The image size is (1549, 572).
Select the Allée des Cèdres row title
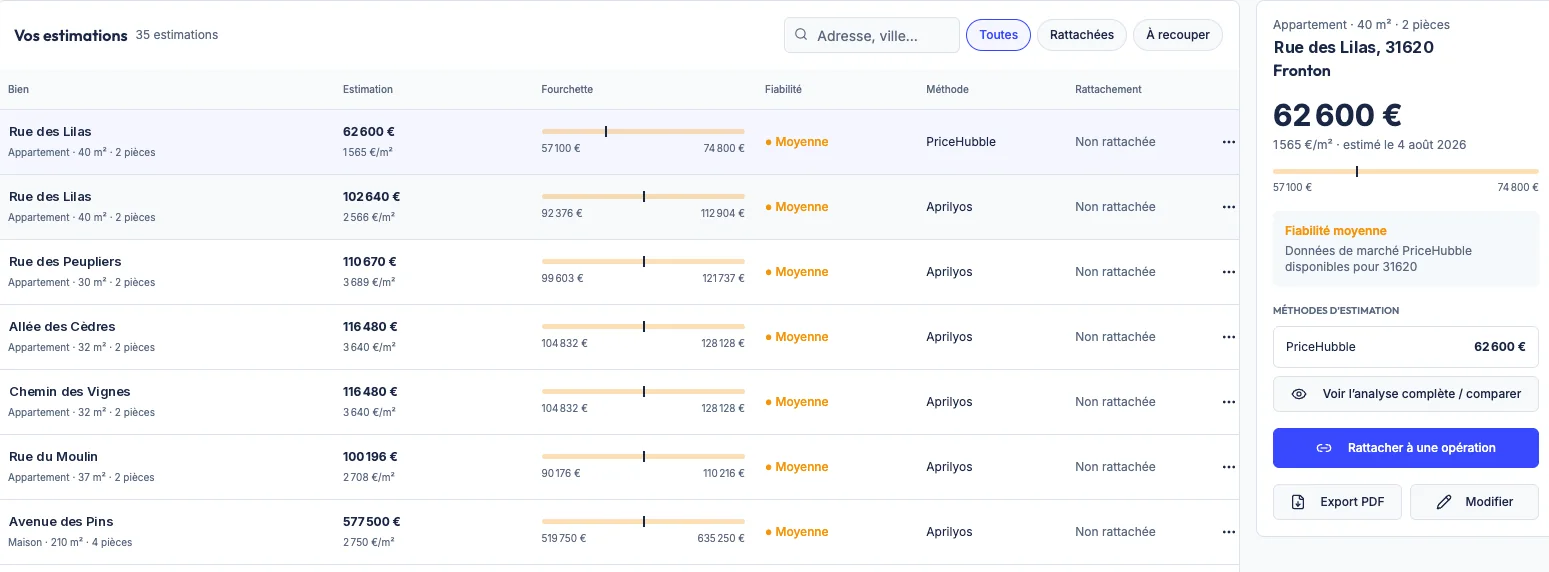point(62,327)
